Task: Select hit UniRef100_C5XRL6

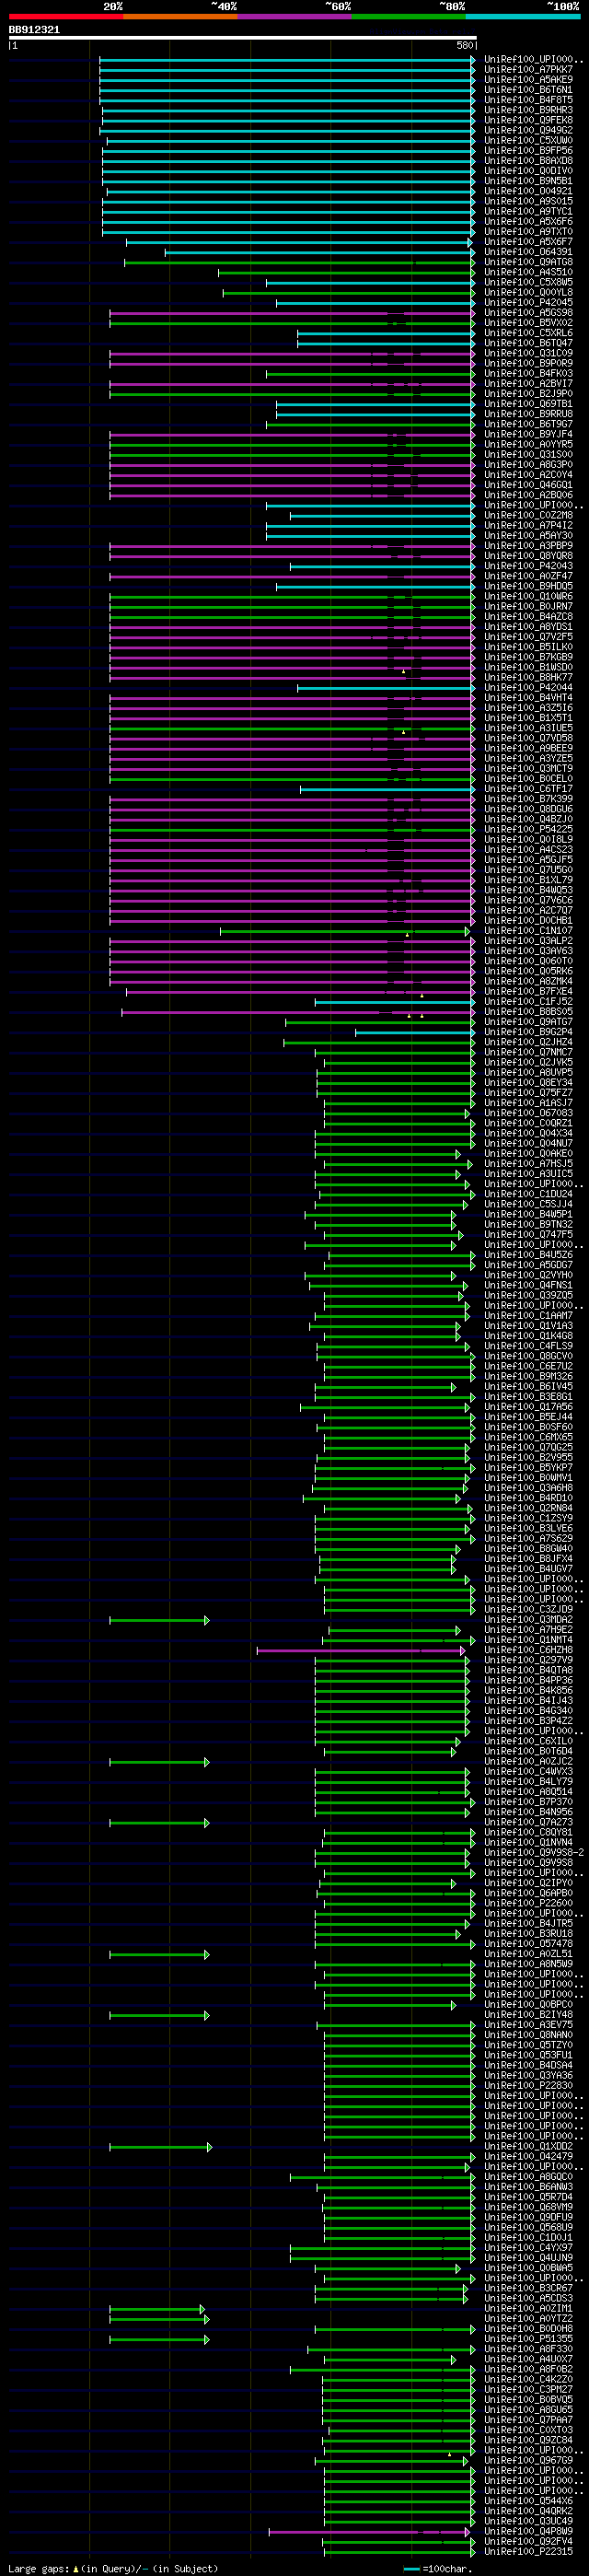Action: [529, 333]
